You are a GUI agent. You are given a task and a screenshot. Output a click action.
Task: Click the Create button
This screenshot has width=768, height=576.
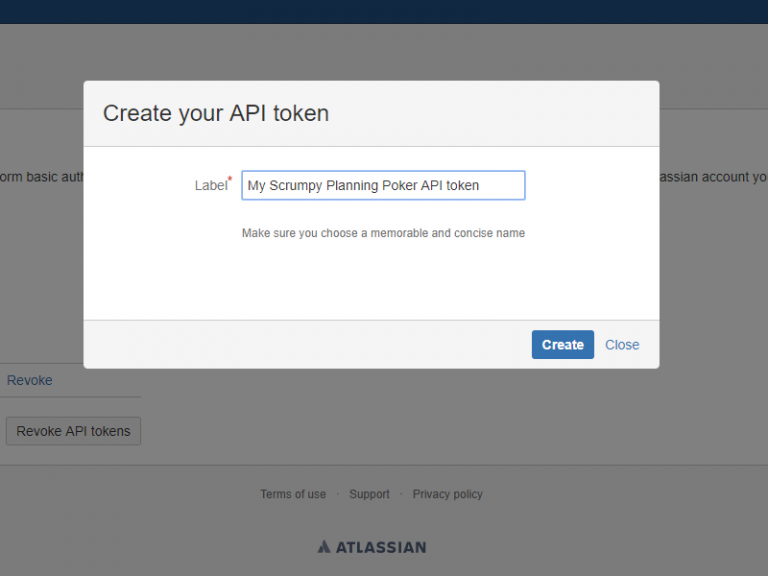[562, 345]
